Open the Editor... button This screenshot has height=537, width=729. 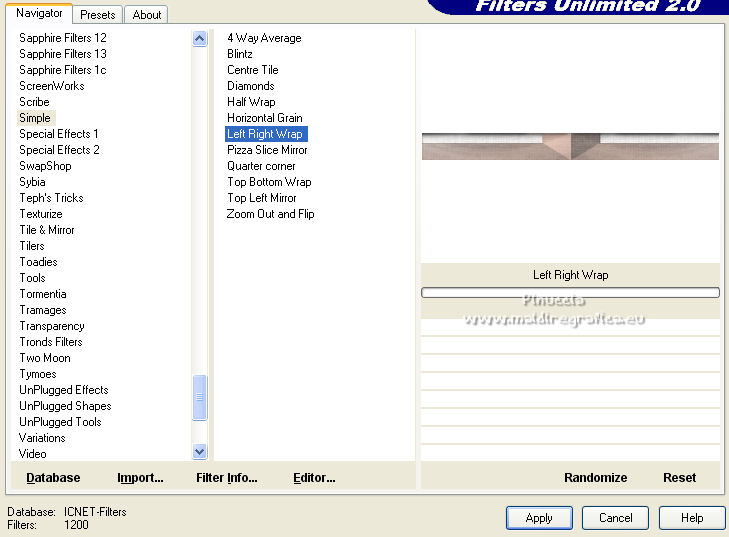(314, 477)
